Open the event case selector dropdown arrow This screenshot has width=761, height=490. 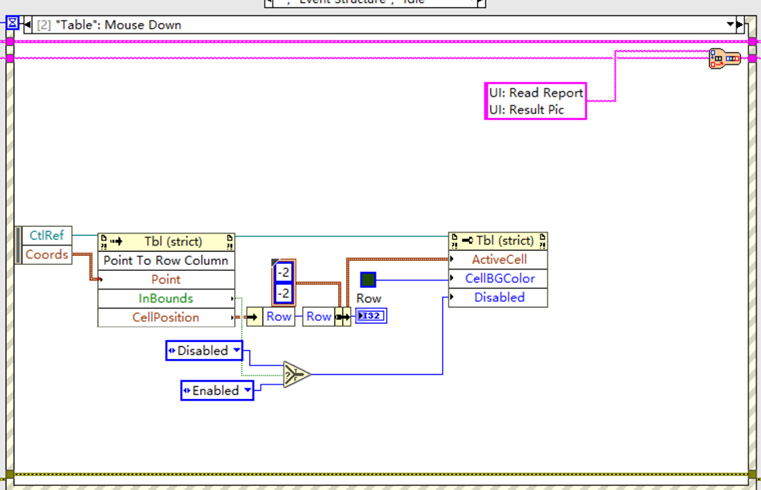pyautogui.click(x=731, y=24)
